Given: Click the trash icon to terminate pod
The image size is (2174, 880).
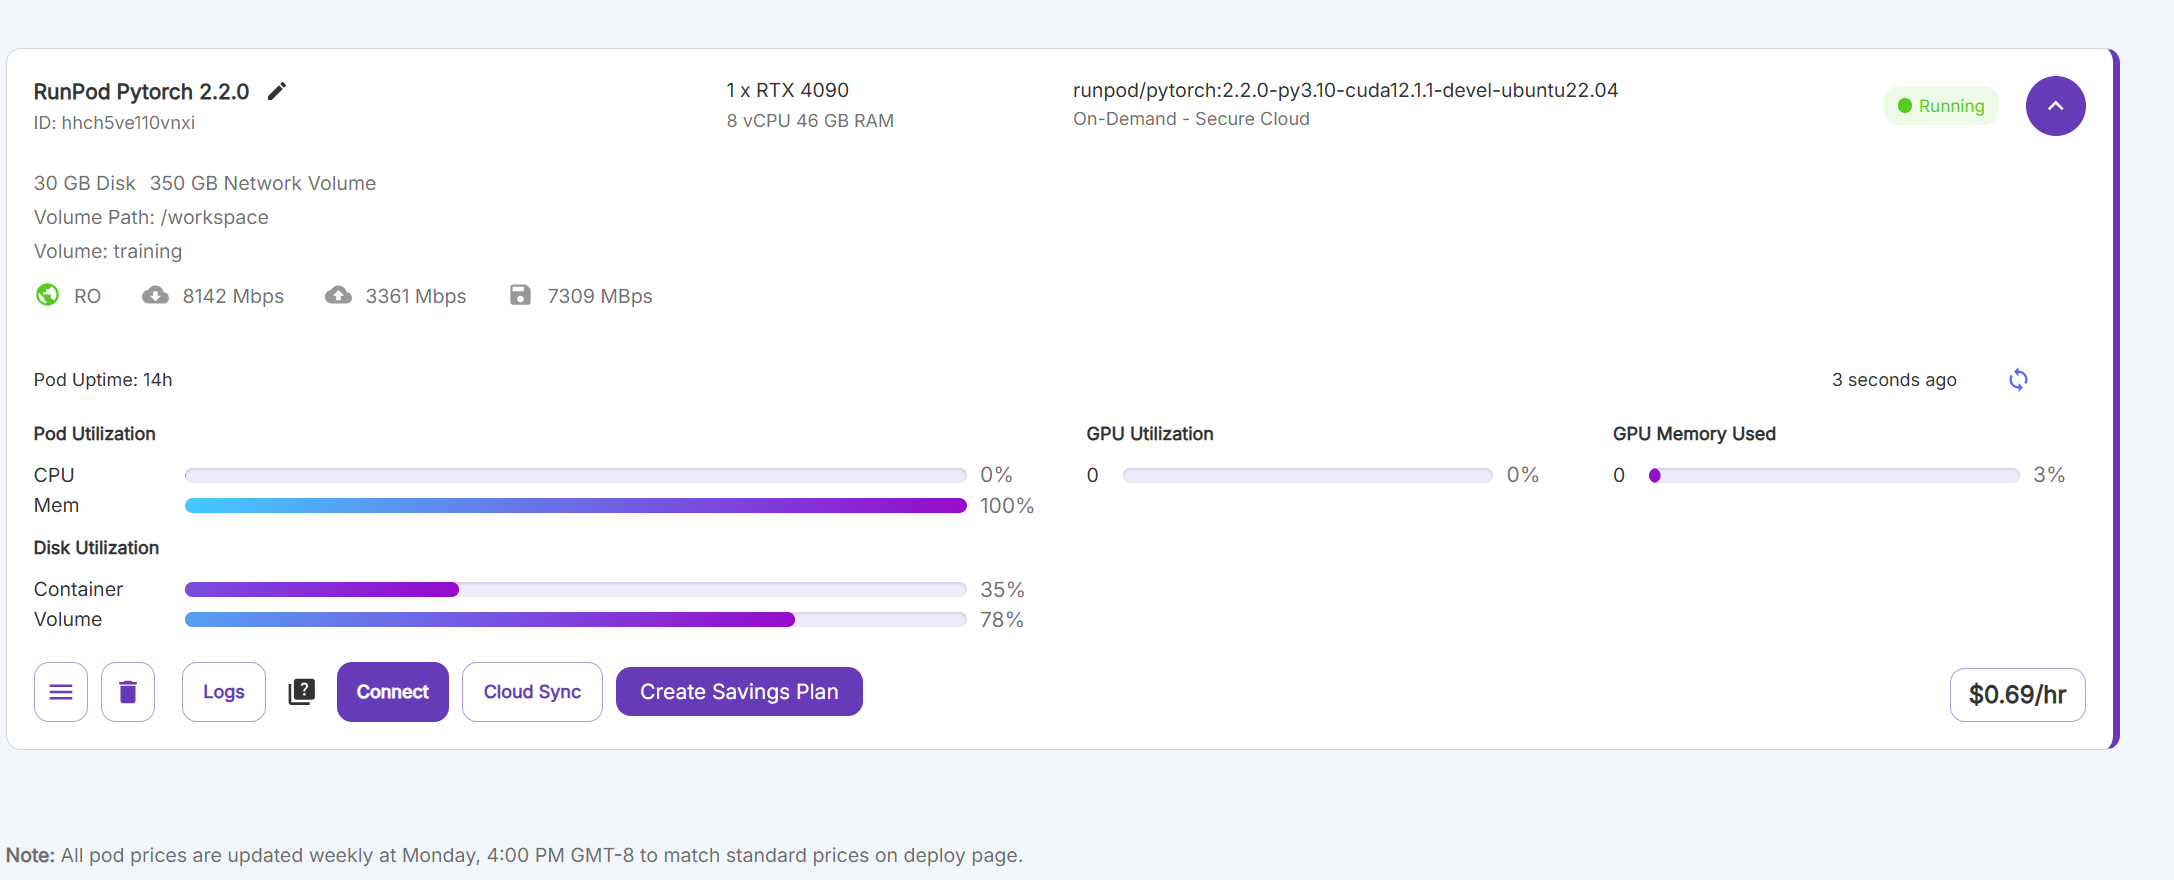Looking at the screenshot, I should pyautogui.click(x=128, y=692).
